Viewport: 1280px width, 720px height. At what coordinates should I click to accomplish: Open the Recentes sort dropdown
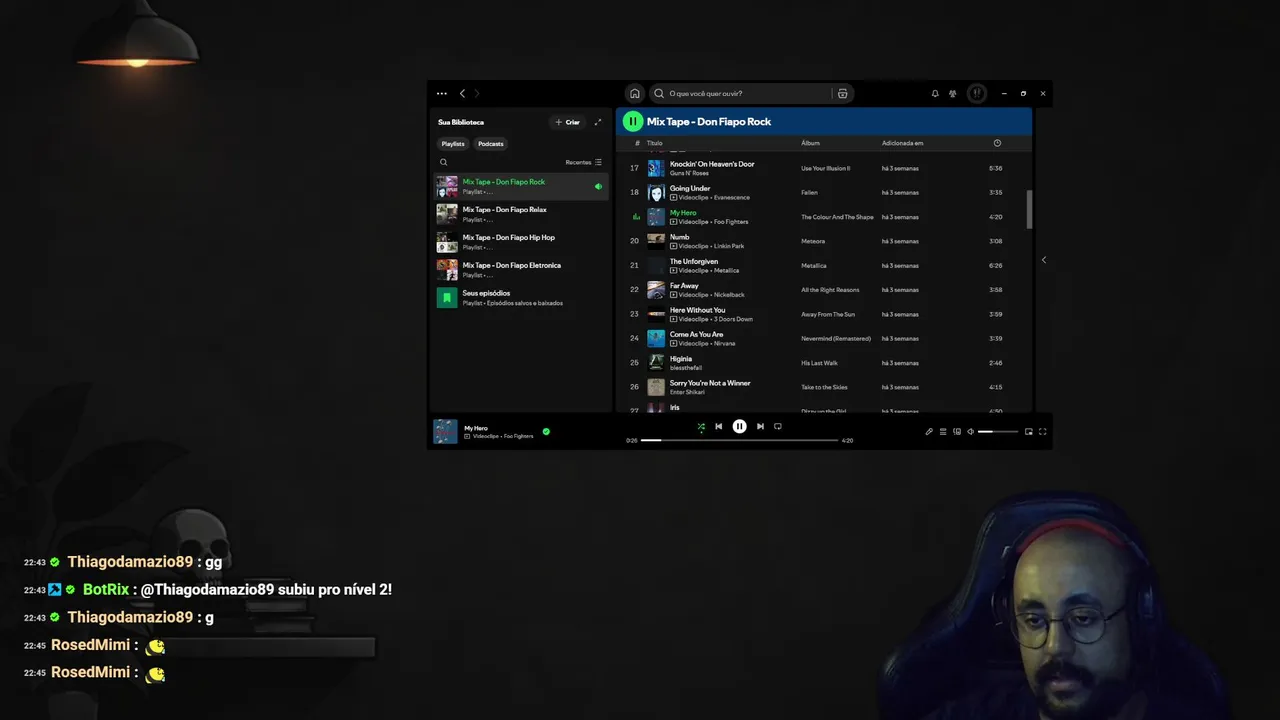click(x=584, y=162)
